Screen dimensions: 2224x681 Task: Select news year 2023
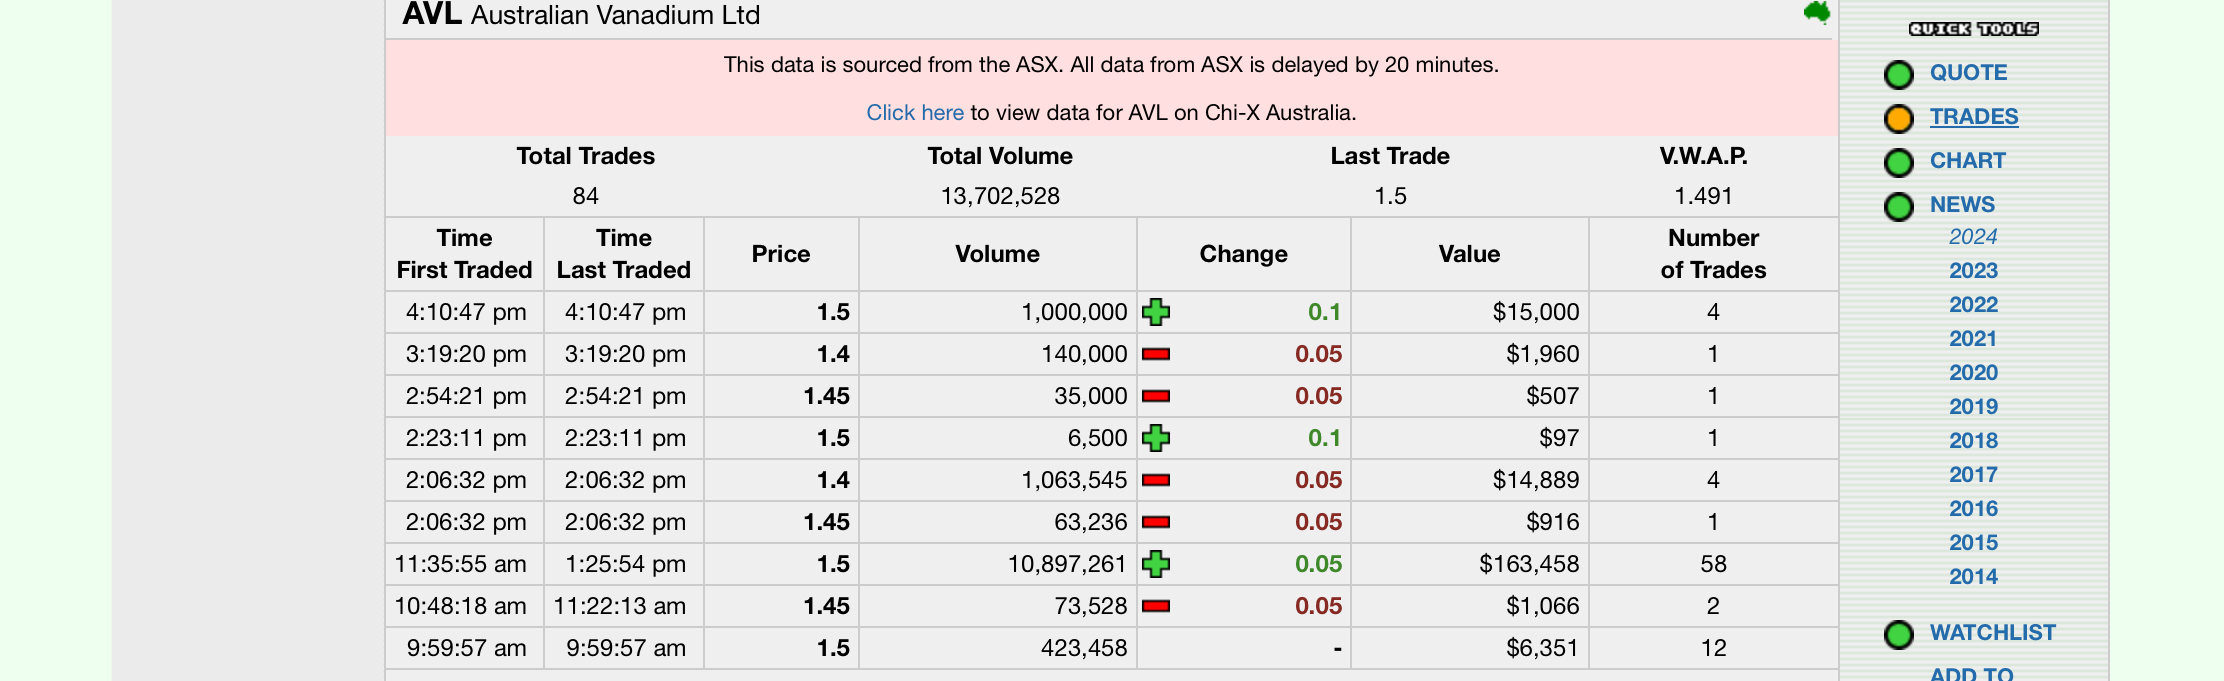coord(1973,271)
